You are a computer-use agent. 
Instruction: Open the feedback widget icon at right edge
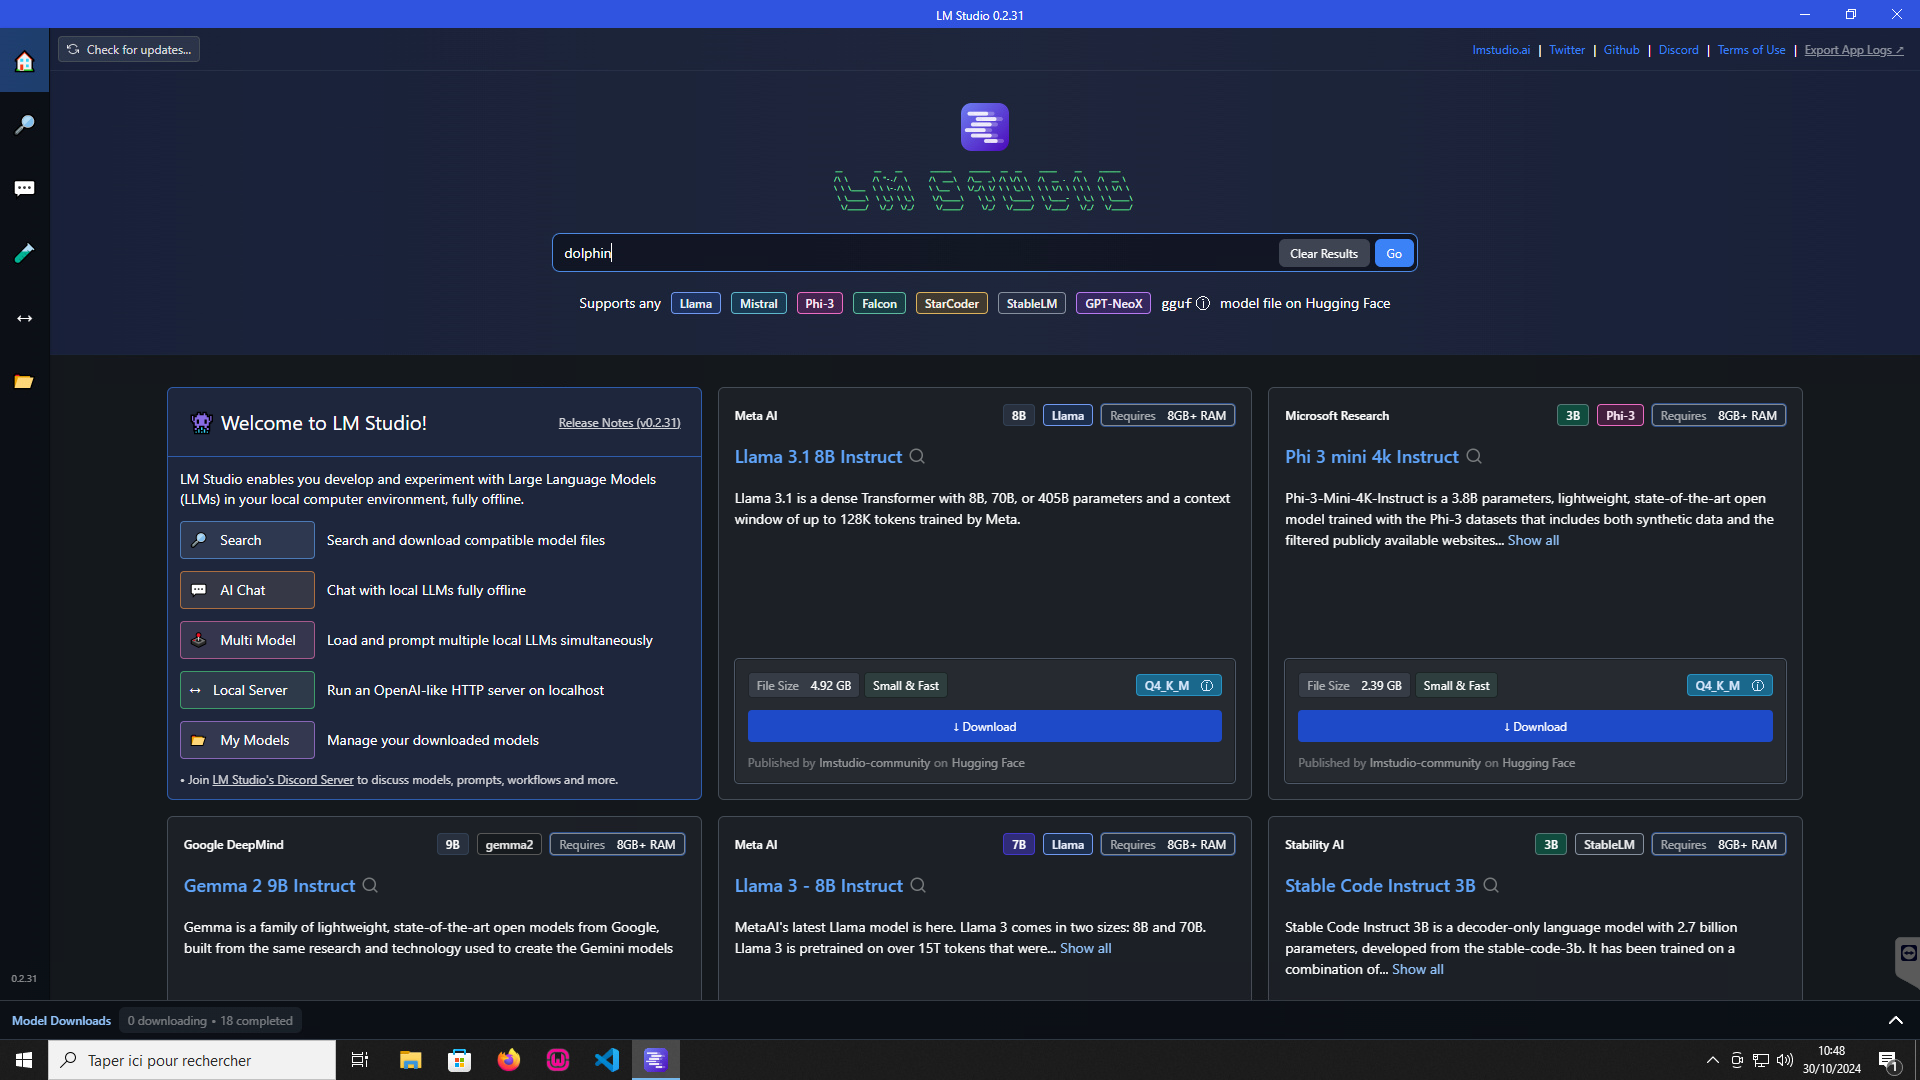click(1908, 954)
